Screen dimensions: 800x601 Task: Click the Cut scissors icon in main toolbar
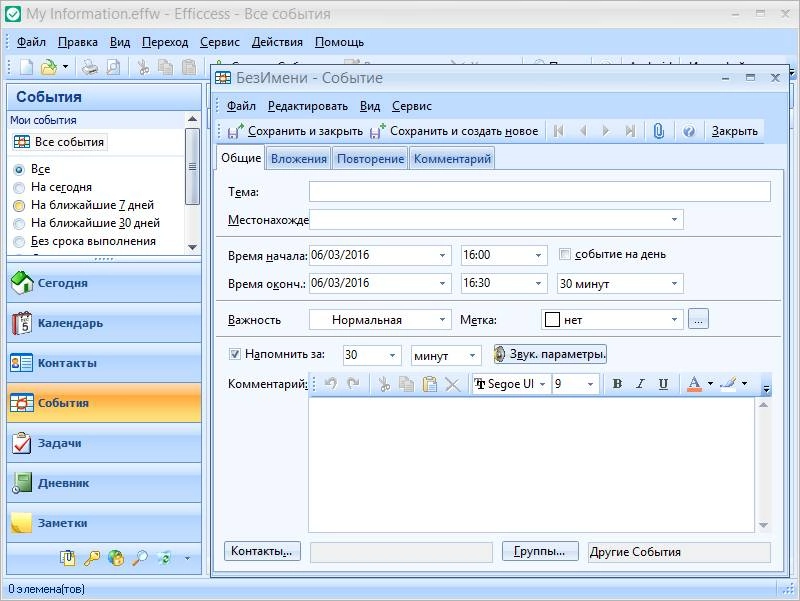[x=144, y=67]
